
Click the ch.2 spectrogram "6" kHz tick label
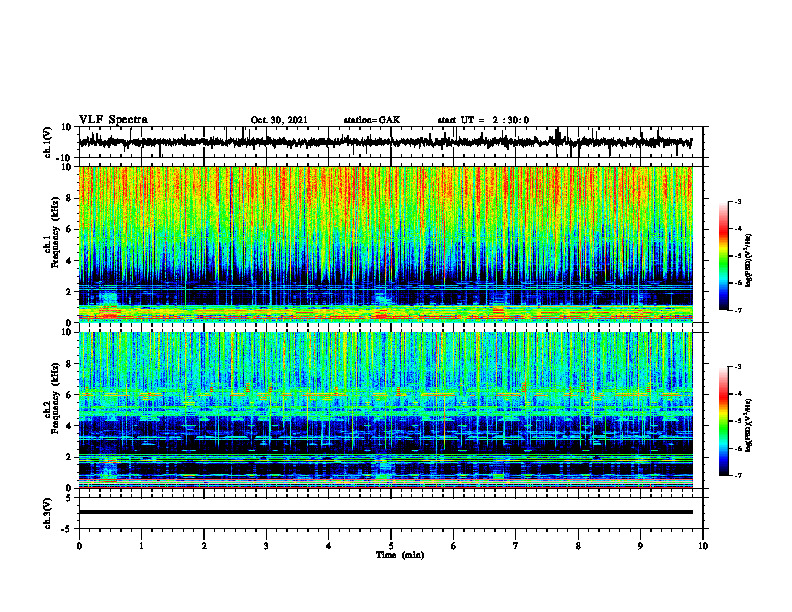click(69, 395)
